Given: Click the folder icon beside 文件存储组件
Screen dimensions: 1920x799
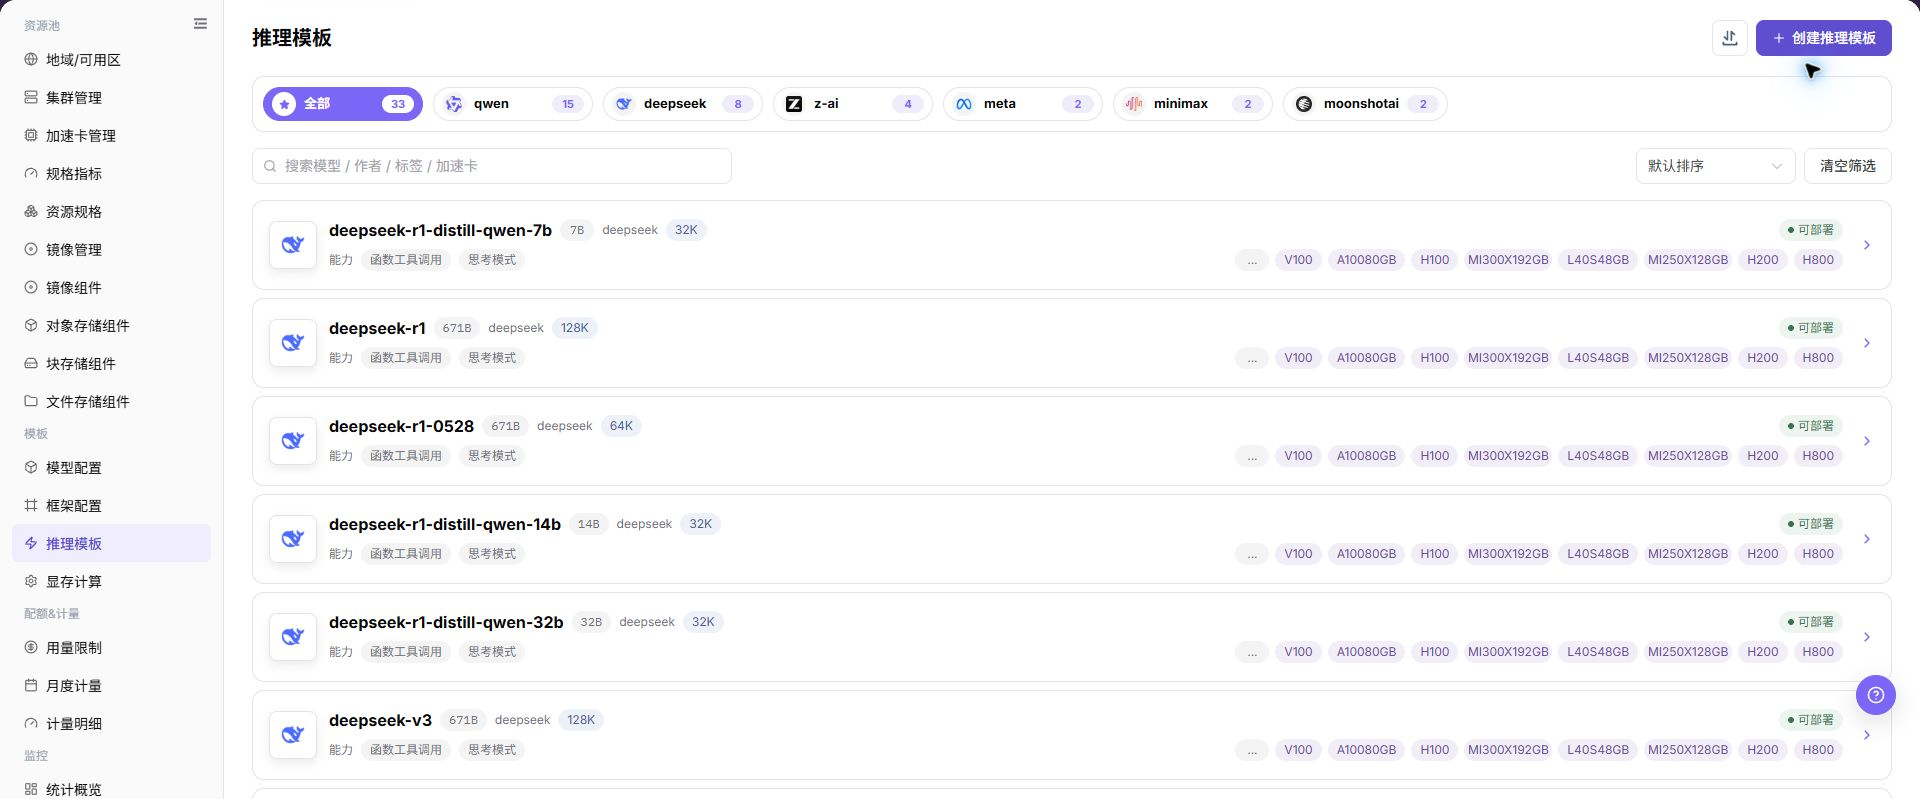Looking at the screenshot, I should 31,402.
